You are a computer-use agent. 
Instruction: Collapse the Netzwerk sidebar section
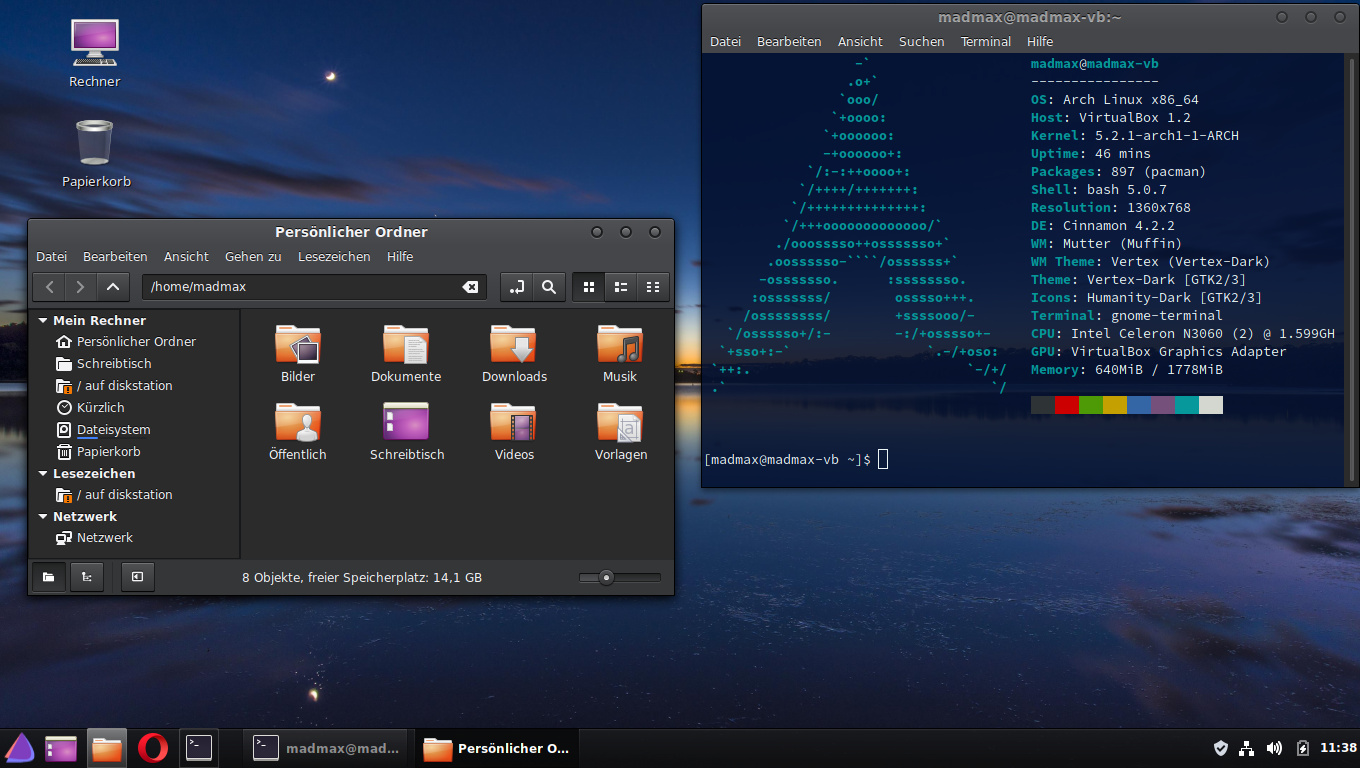43,517
